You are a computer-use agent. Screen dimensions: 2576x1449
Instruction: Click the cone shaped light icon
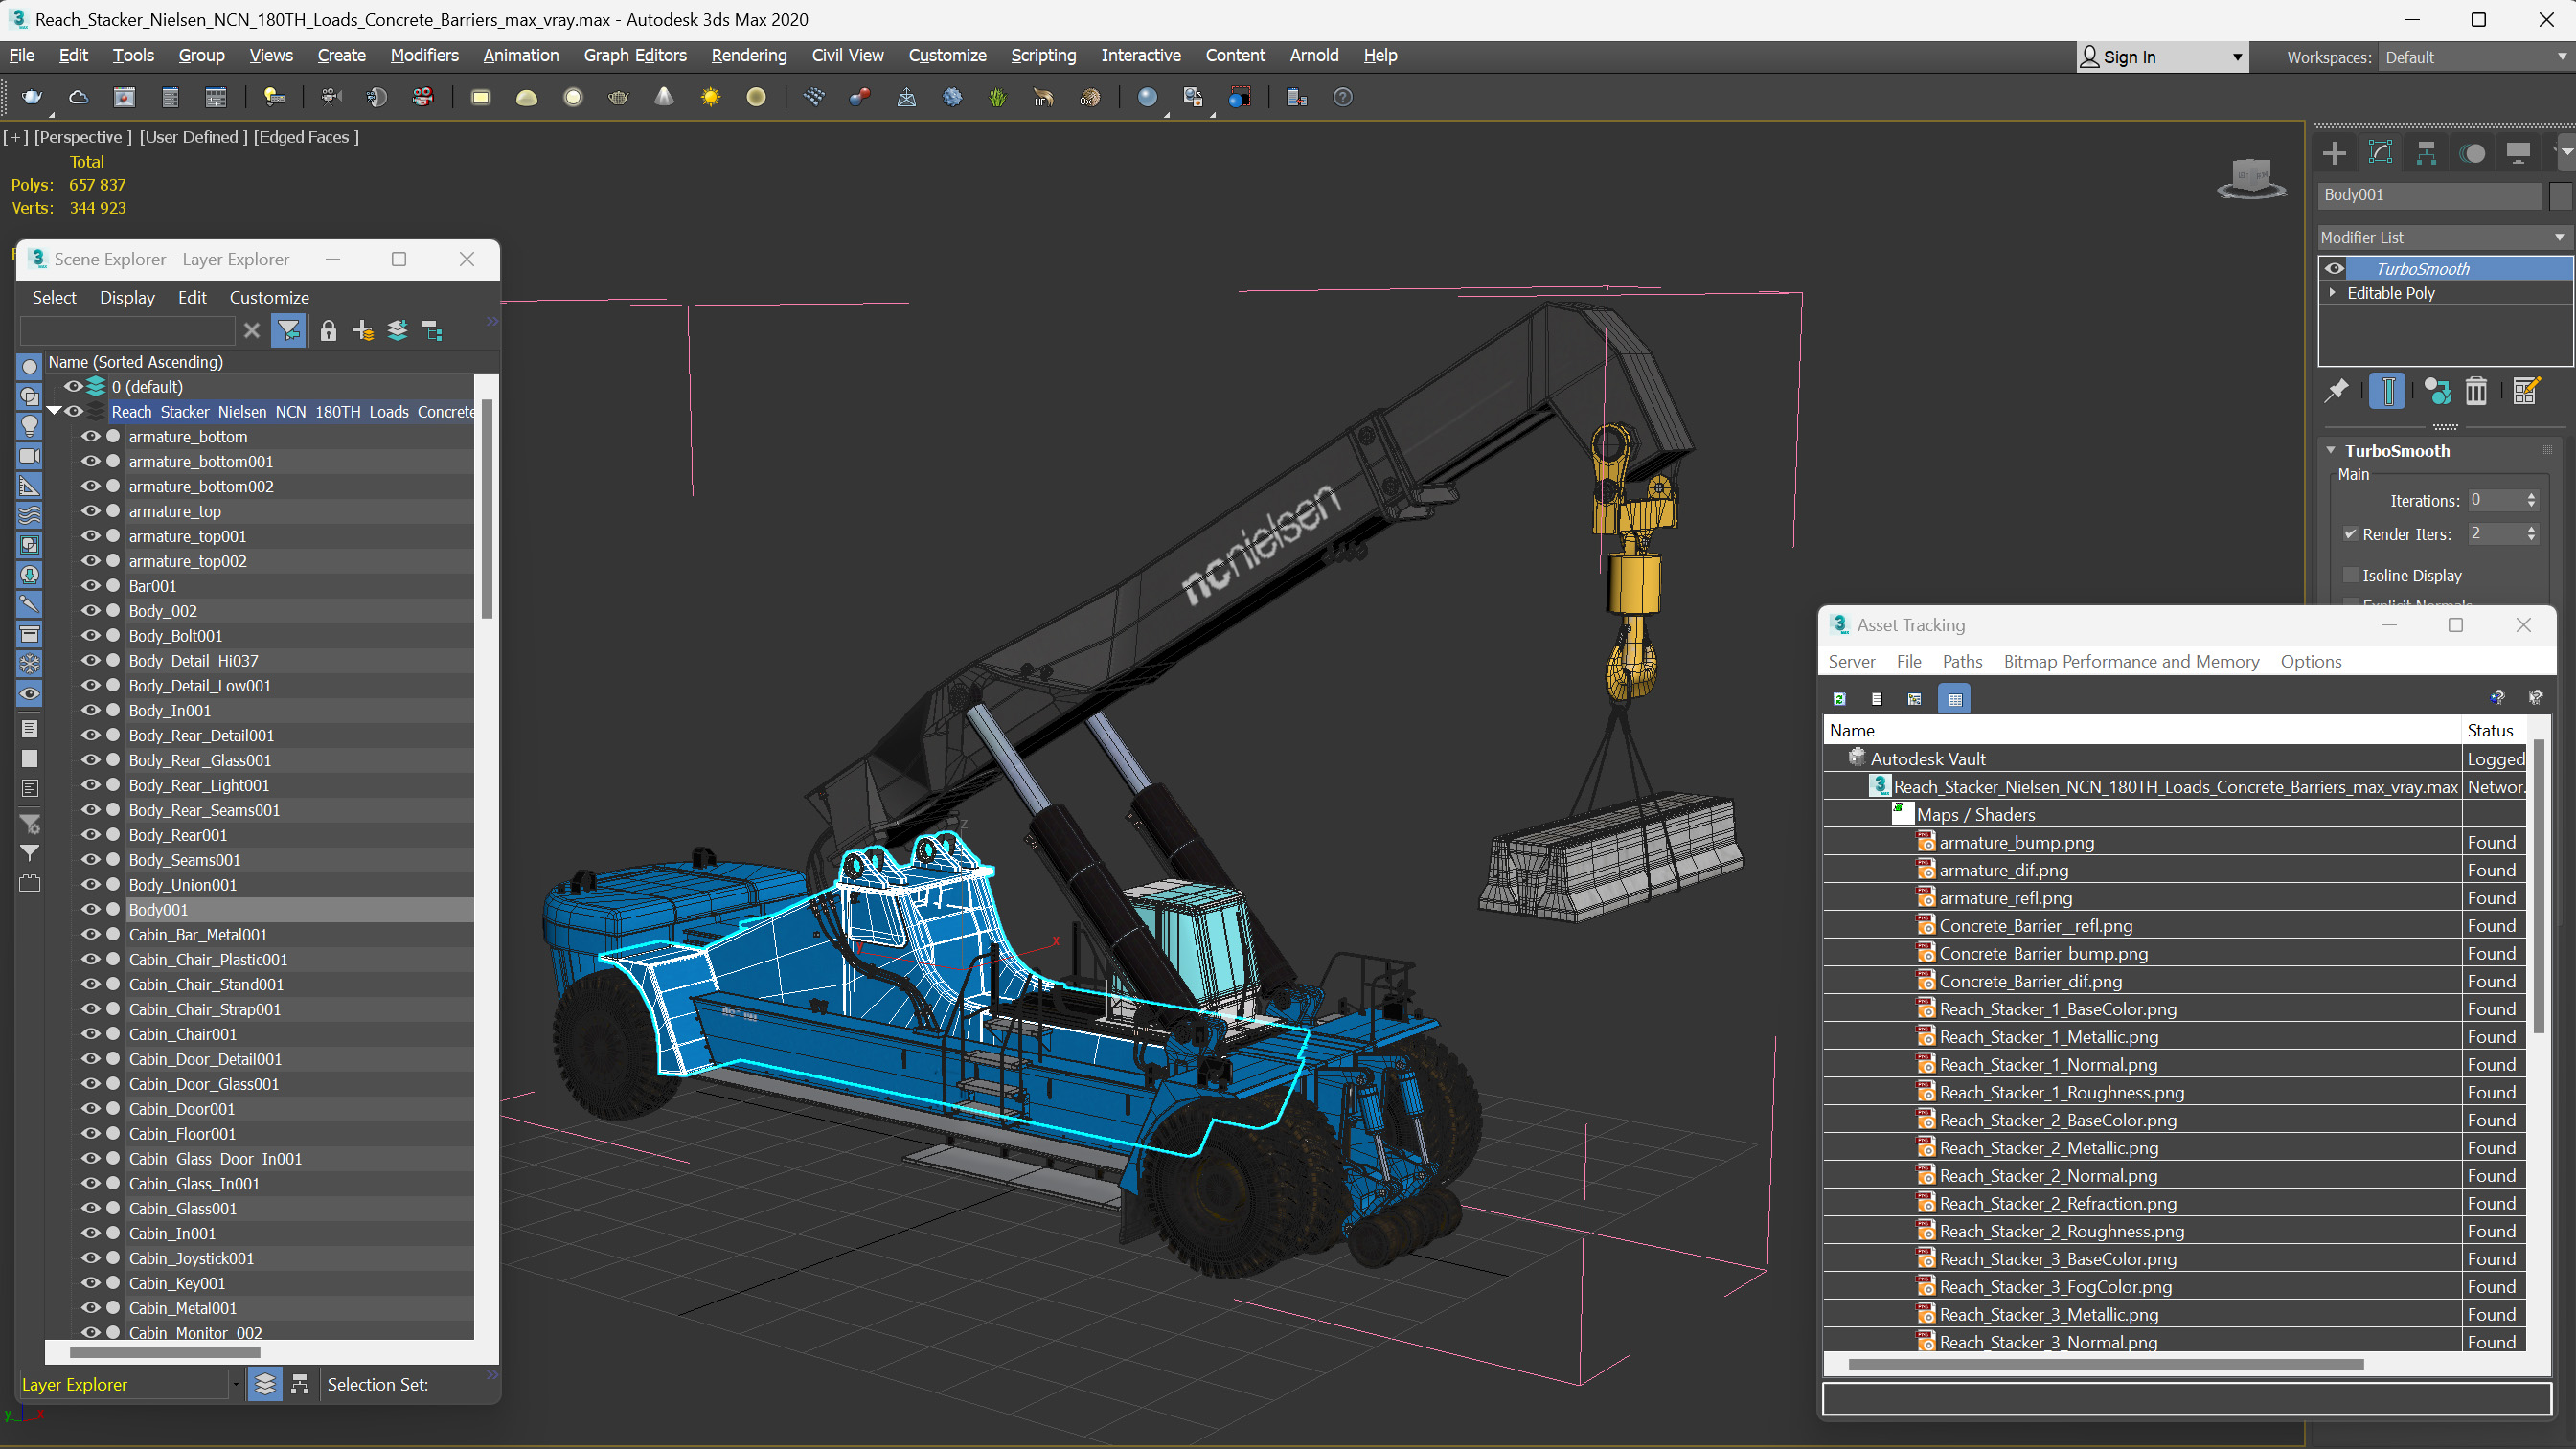pos(664,97)
